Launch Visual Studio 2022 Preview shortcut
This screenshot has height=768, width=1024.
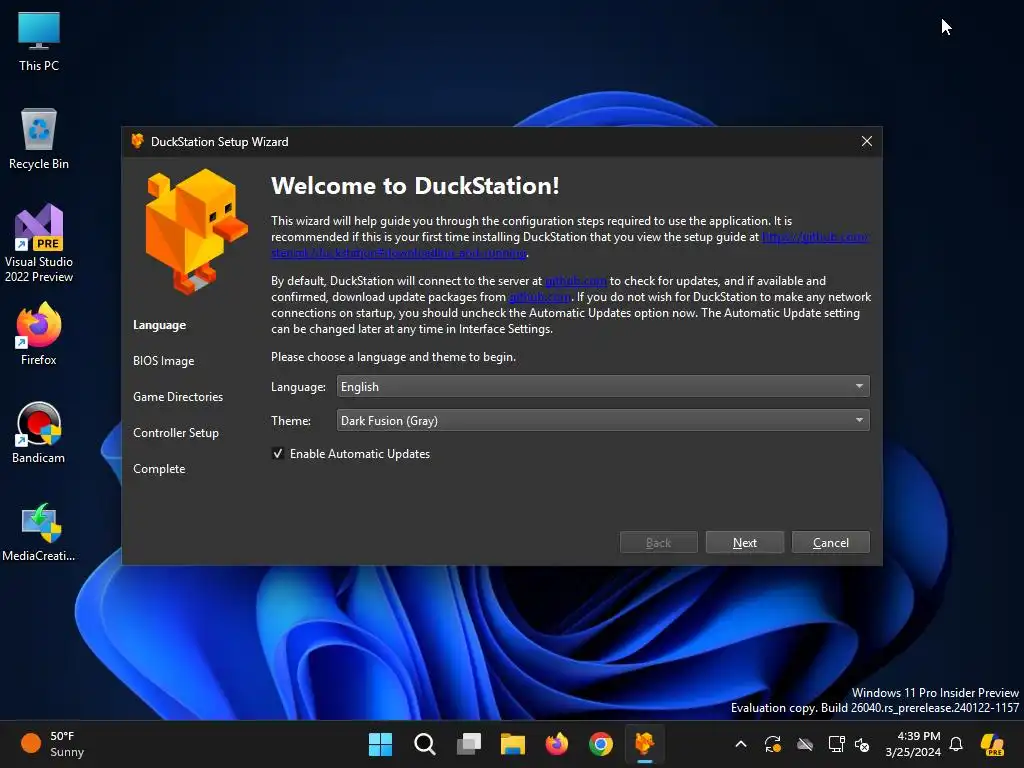pos(39,244)
